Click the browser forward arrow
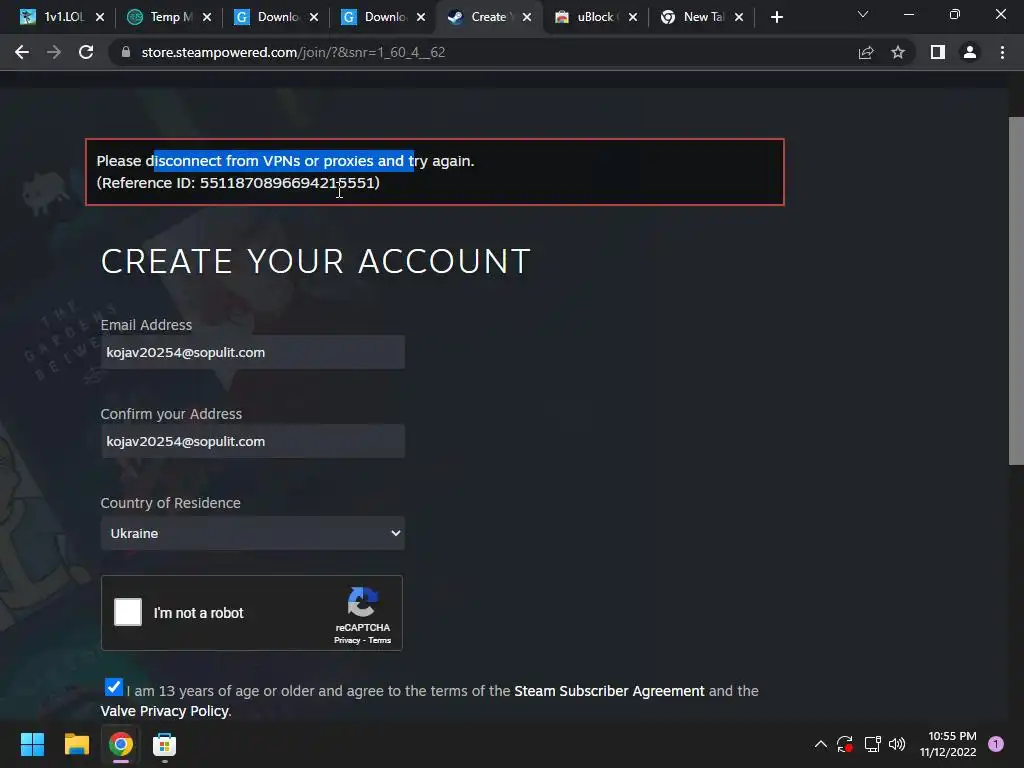The image size is (1024, 768). (54, 52)
